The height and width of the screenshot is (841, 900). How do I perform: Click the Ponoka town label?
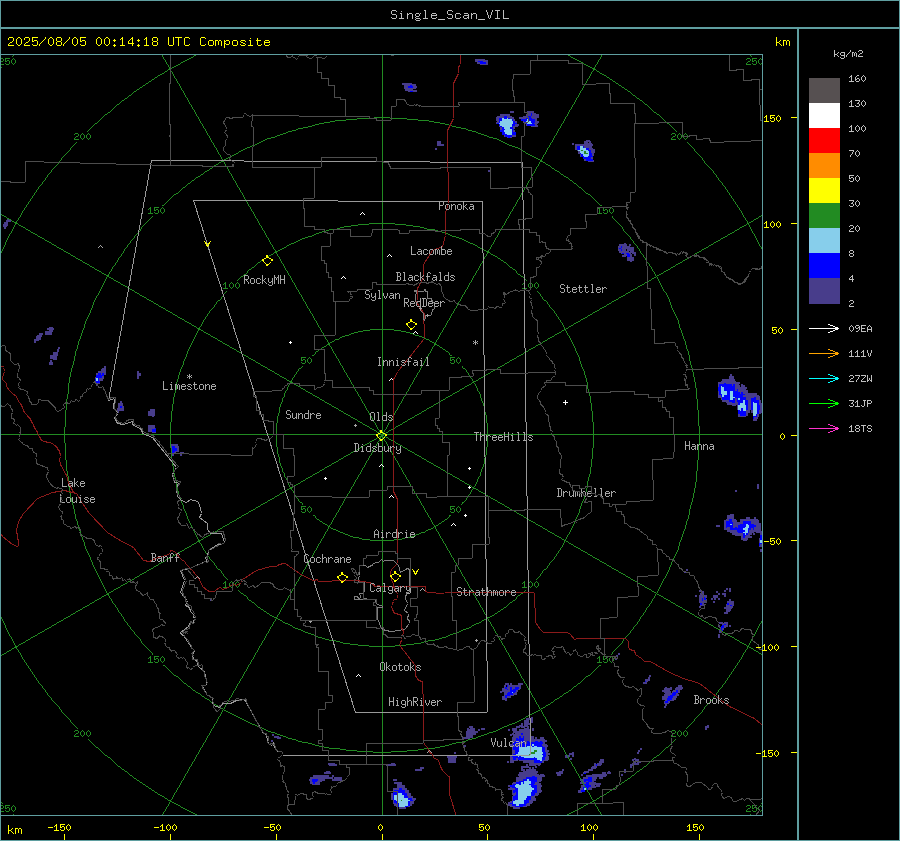click(x=456, y=206)
